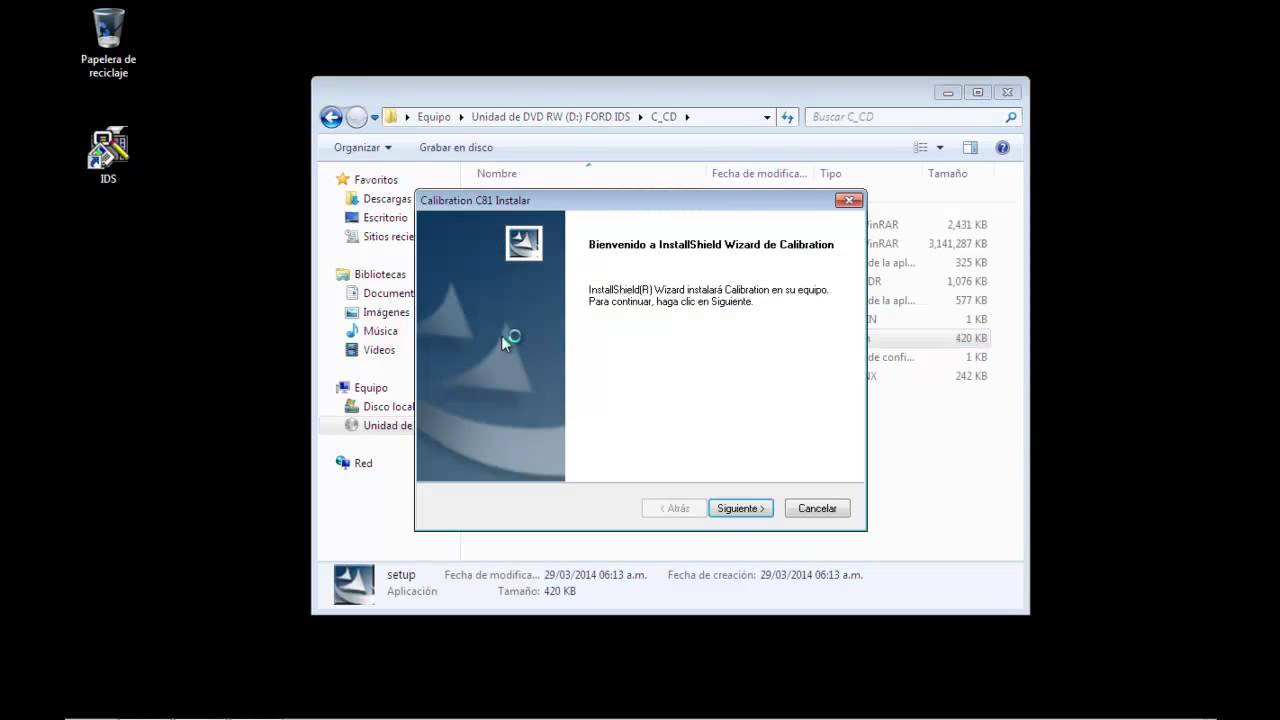This screenshot has width=1280, height=720.
Task: Select the file row sized 2,431 KB
Action: 927,225
